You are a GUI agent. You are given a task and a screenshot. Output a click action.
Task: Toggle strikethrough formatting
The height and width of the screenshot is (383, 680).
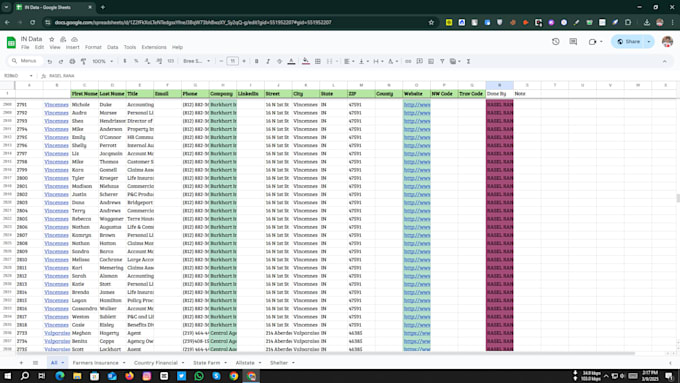click(x=279, y=61)
